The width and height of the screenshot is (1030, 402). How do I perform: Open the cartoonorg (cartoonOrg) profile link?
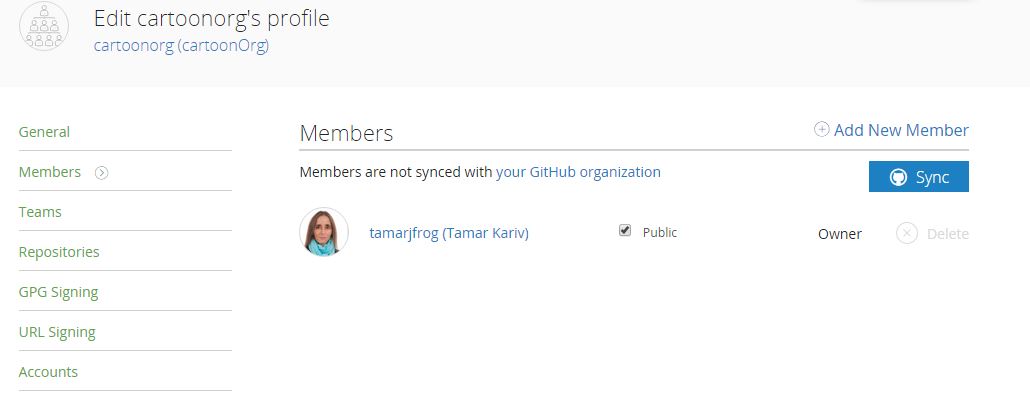tap(181, 46)
